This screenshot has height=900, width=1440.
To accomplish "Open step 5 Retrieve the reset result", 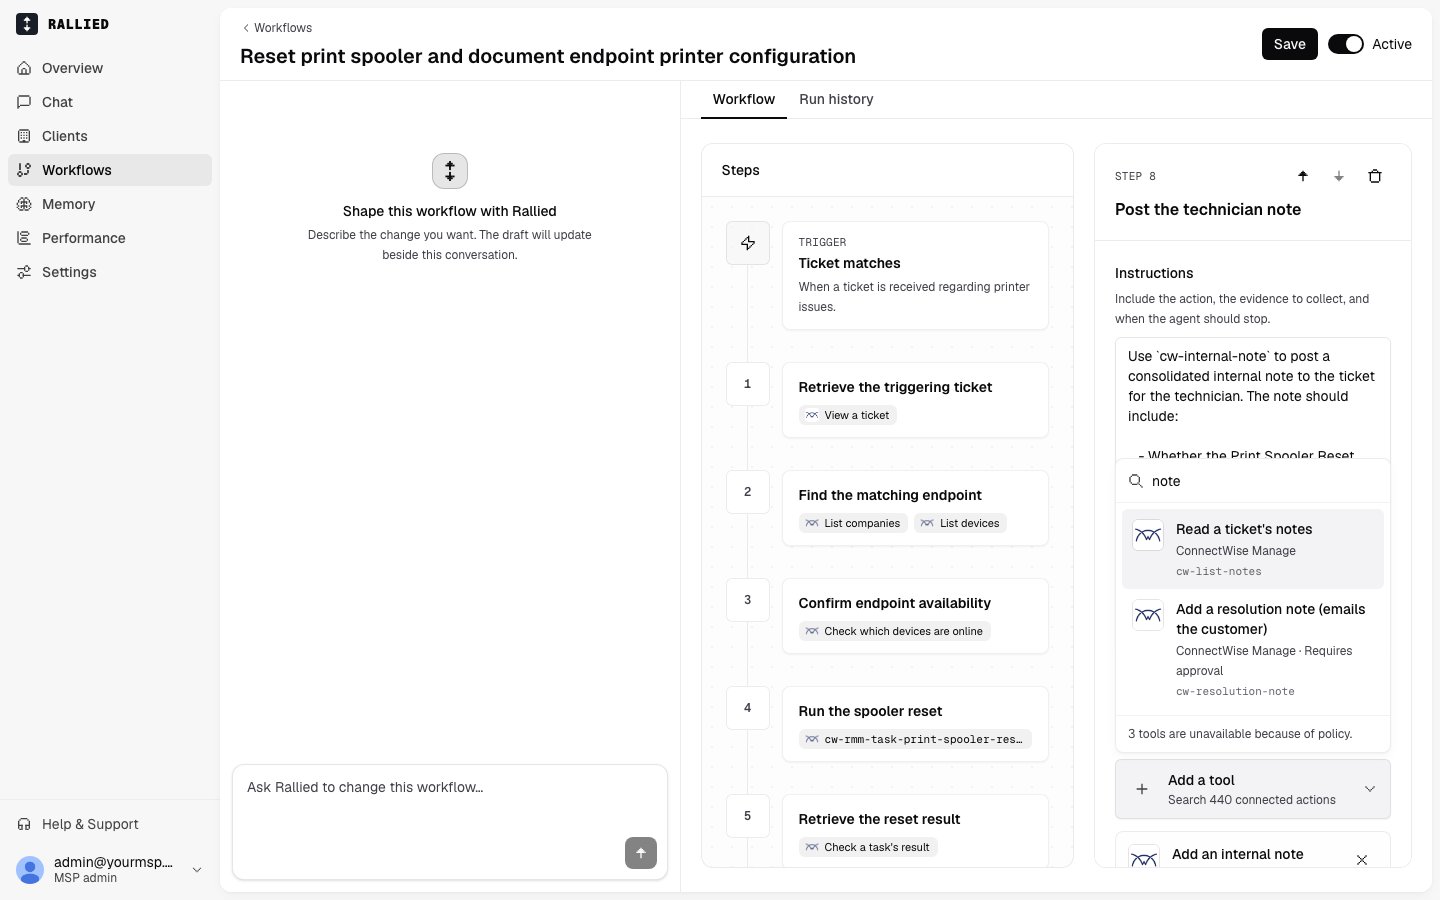I will 915,830.
